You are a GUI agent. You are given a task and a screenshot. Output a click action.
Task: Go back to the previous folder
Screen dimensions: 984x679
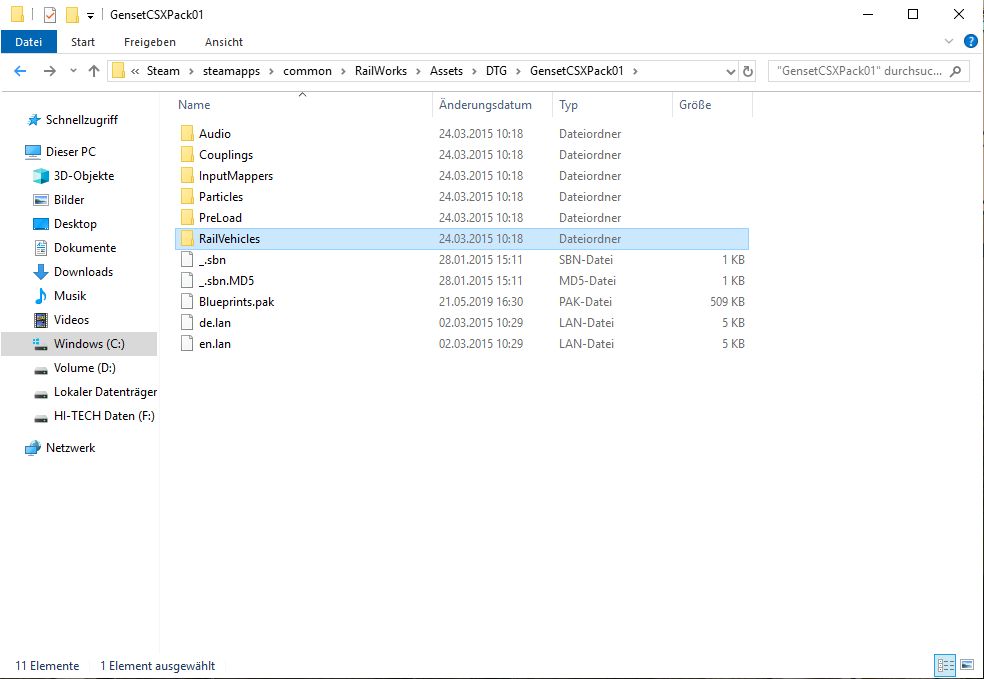pos(20,71)
